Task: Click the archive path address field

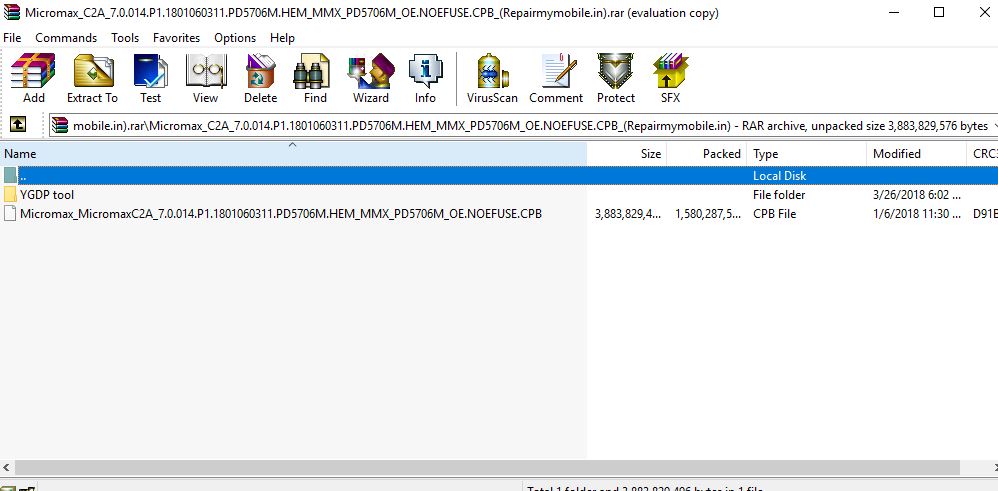Action: pyautogui.click(x=523, y=125)
